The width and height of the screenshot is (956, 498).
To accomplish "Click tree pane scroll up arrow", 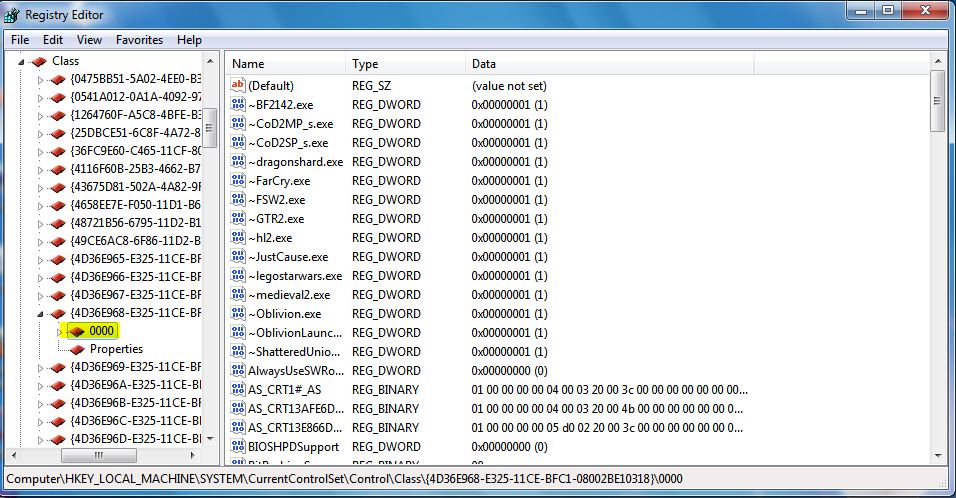I will 210,61.
